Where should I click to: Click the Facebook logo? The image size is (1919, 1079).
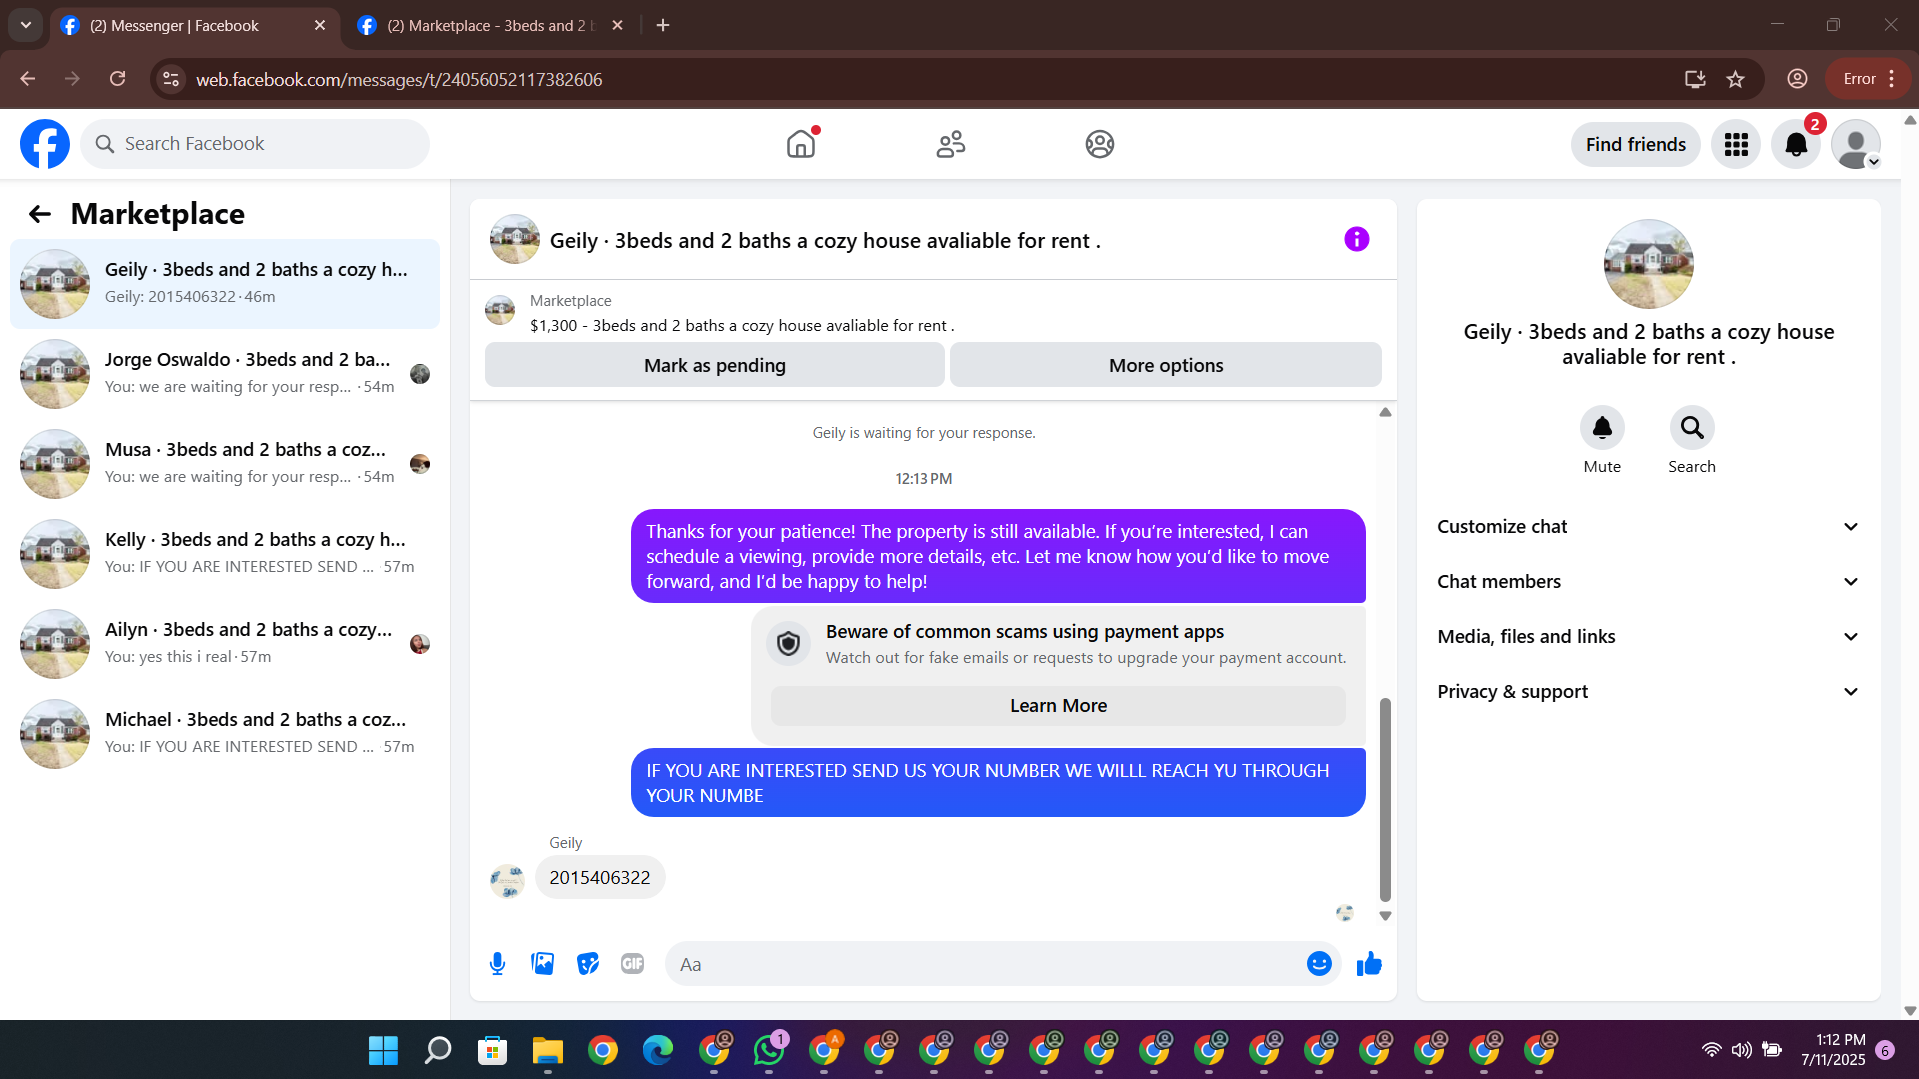pyautogui.click(x=45, y=144)
